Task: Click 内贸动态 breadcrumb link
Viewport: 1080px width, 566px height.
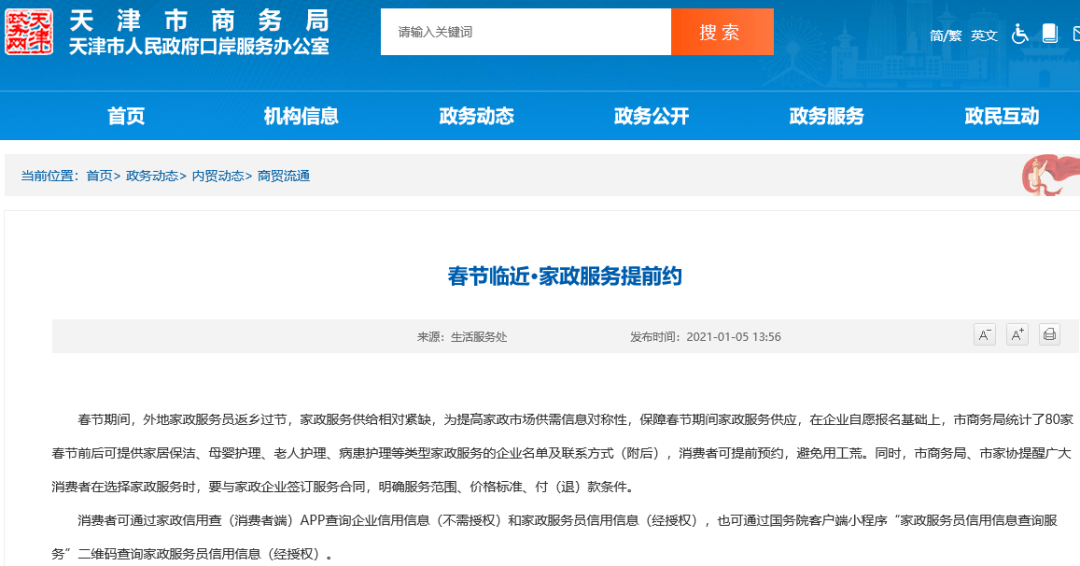Action: point(217,176)
